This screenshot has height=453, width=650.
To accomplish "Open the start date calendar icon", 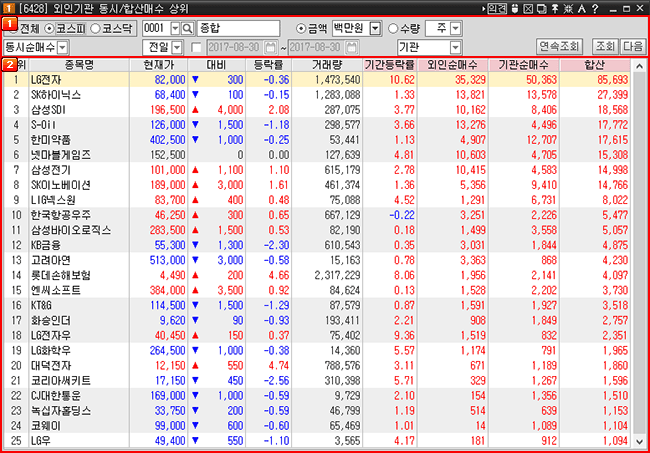I will pyautogui.click(x=271, y=47).
